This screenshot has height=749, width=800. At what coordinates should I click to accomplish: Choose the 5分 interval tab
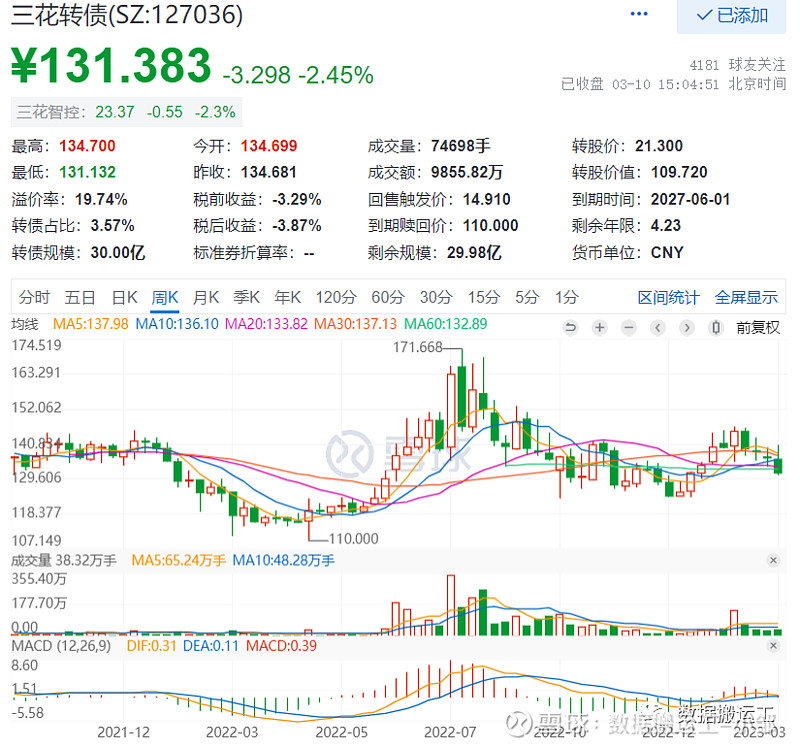[x=527, y=297]
